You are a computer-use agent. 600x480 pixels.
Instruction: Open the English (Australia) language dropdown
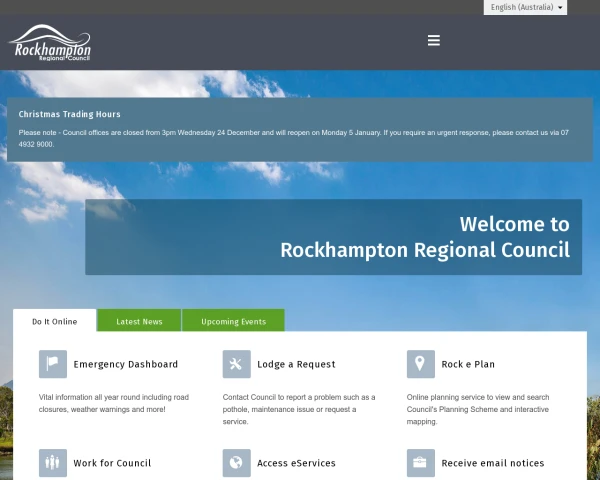pyautogui.click(x=526, y=7)
